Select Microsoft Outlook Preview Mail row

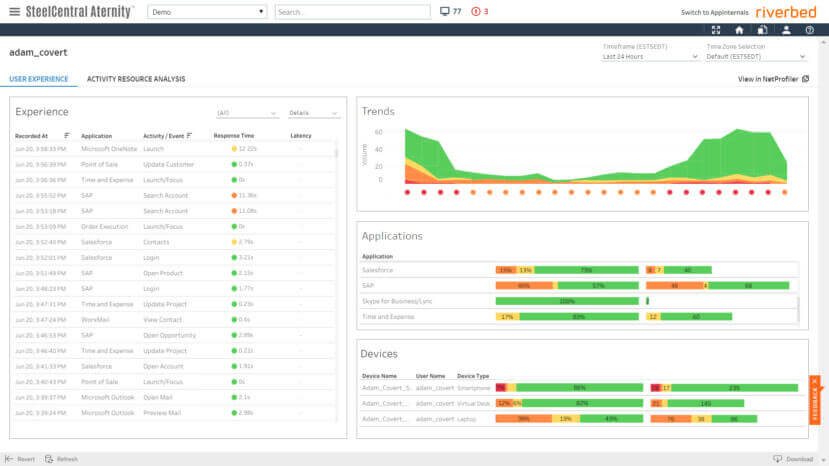pyautogui.click(x=174, y=413)
